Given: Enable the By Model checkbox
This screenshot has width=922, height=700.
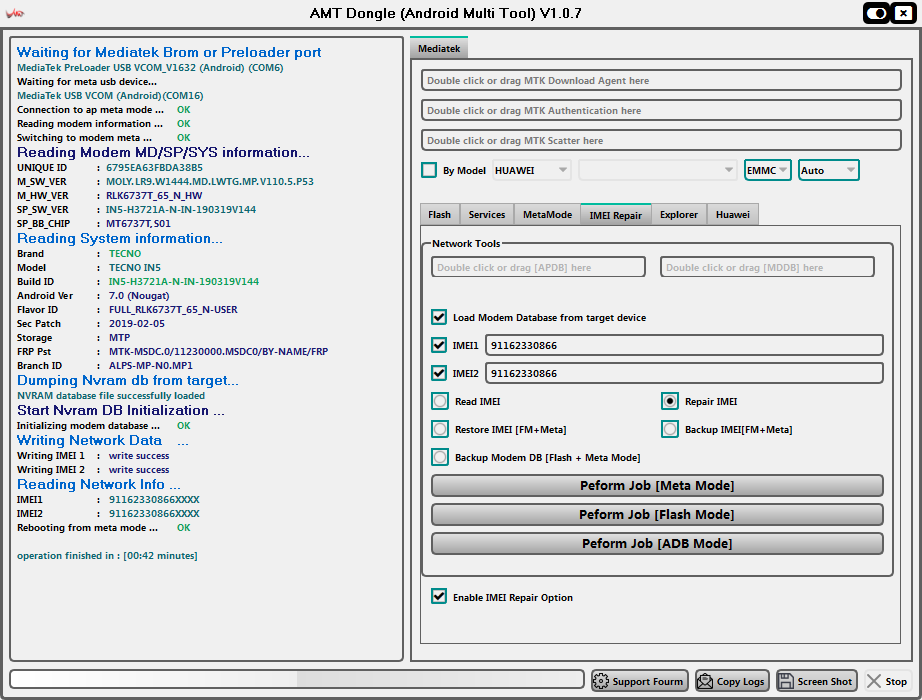Looking at the screenshot, I should (x=429, y=170).
